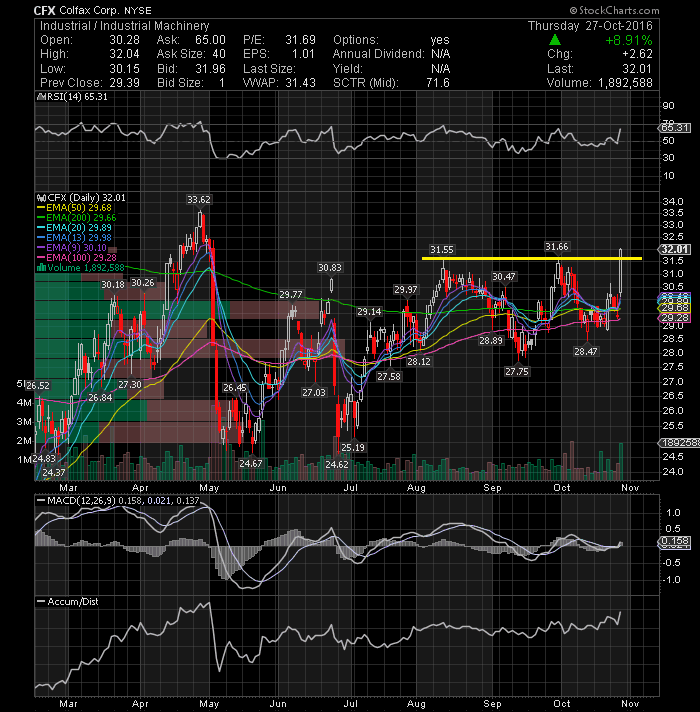This screenshot has height=712, width=700.
Task: Click the EMA(200) 29.66 legend entry
Action: [76, 218]
